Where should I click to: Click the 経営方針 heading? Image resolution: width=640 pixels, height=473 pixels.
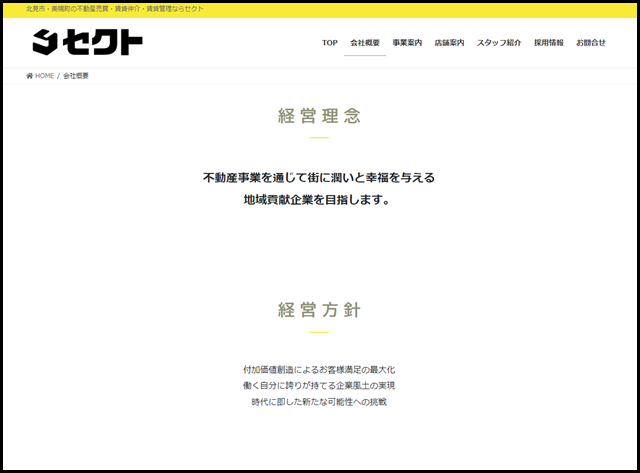pyautogui.click(x=319, y=310)
